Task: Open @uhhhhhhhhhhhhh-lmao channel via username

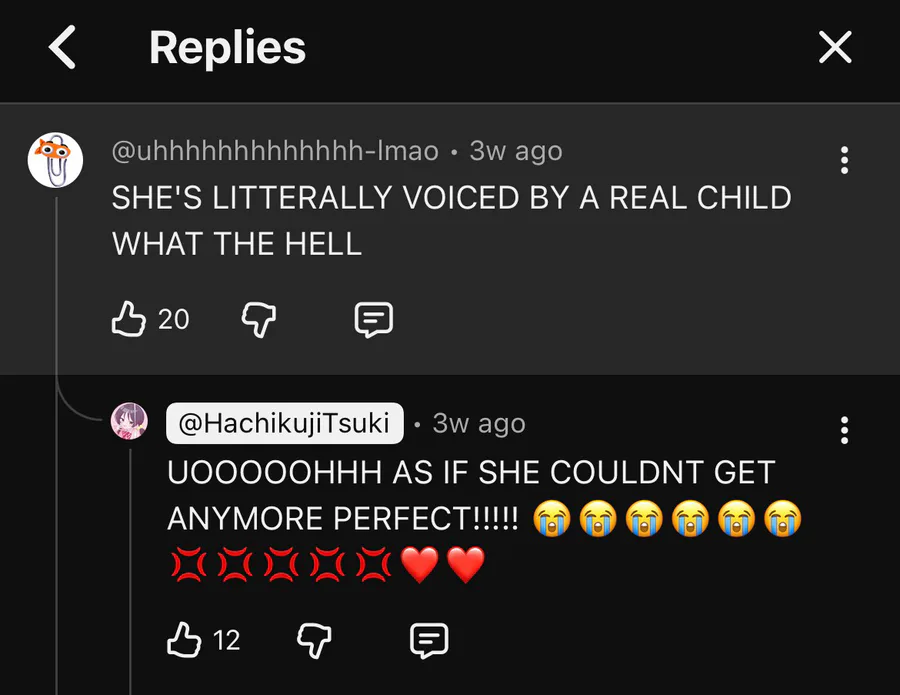Action: point(274,151)
